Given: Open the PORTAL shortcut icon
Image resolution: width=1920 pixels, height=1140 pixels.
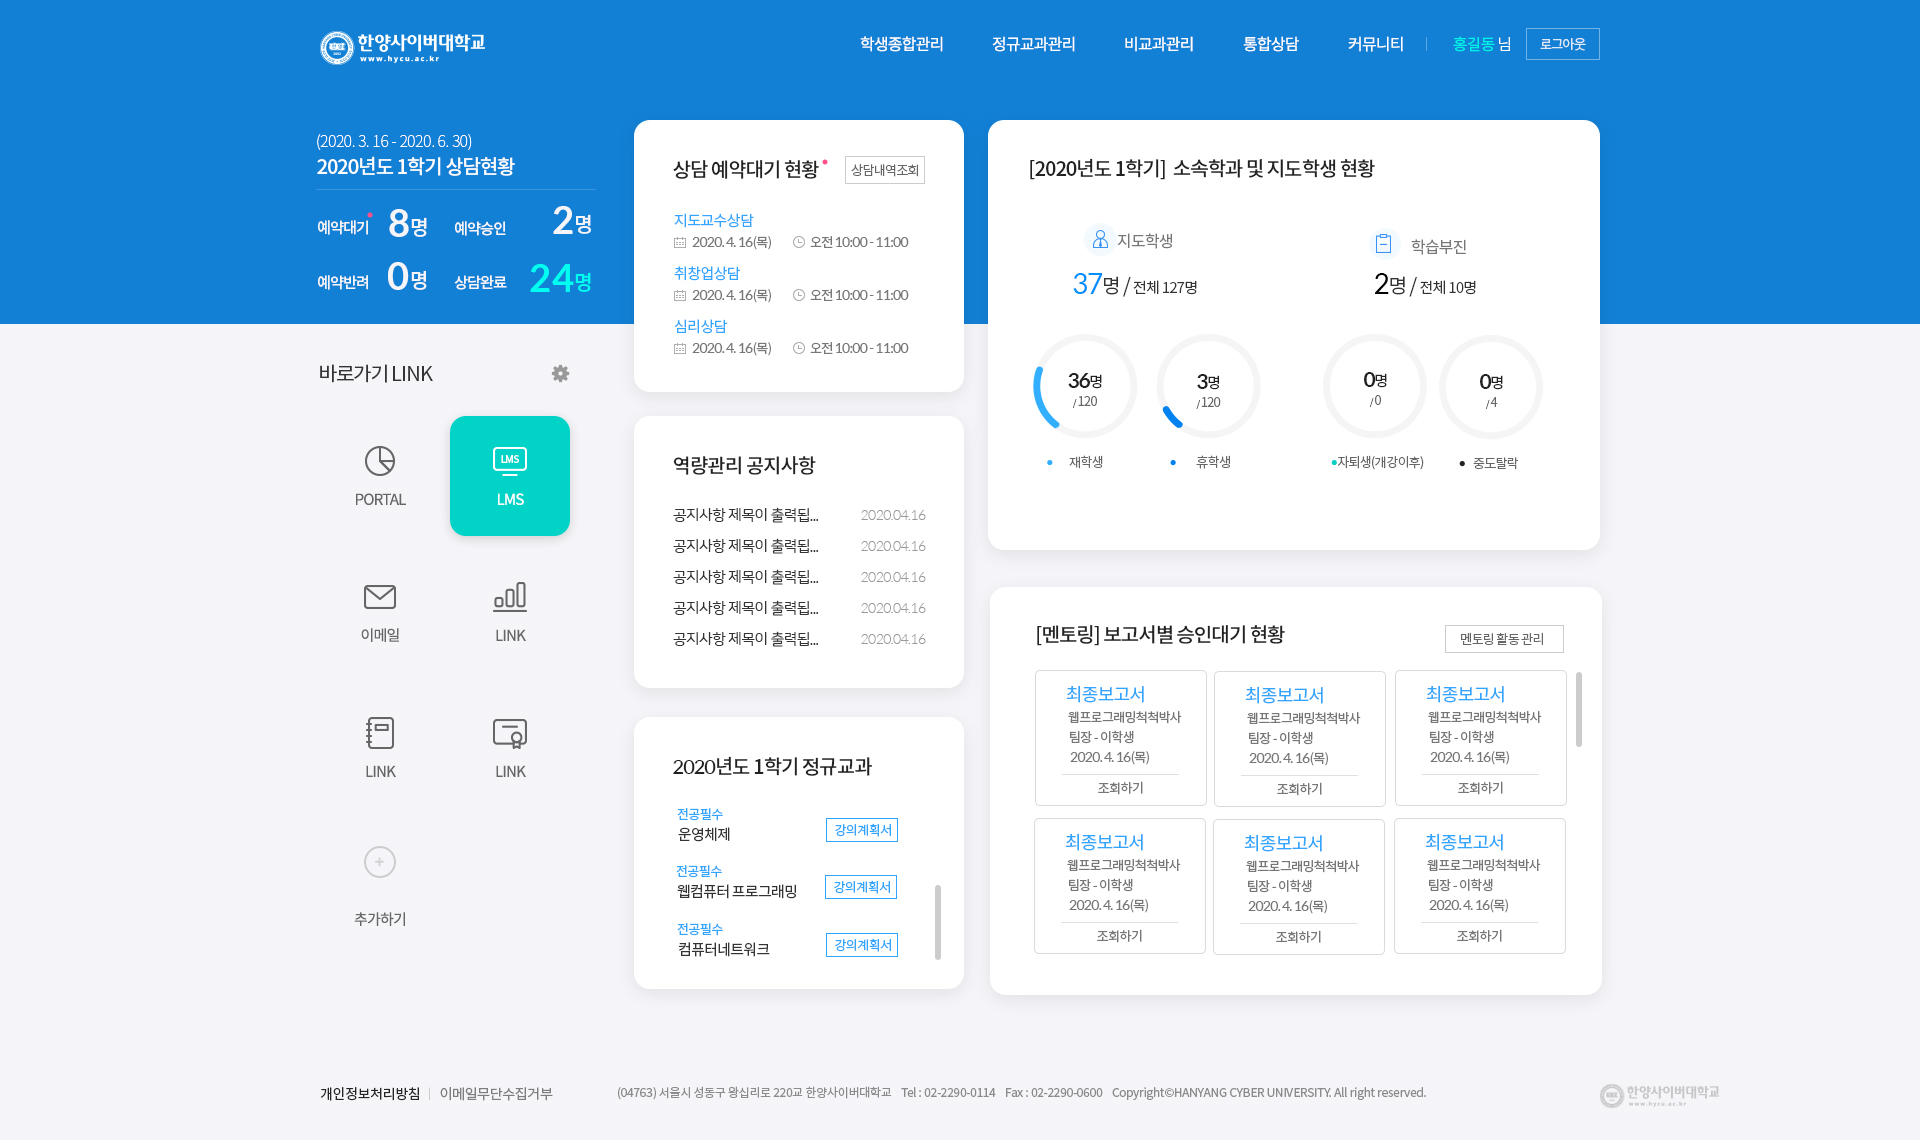Looking at the screenshot, I should (x=380, y=462).
